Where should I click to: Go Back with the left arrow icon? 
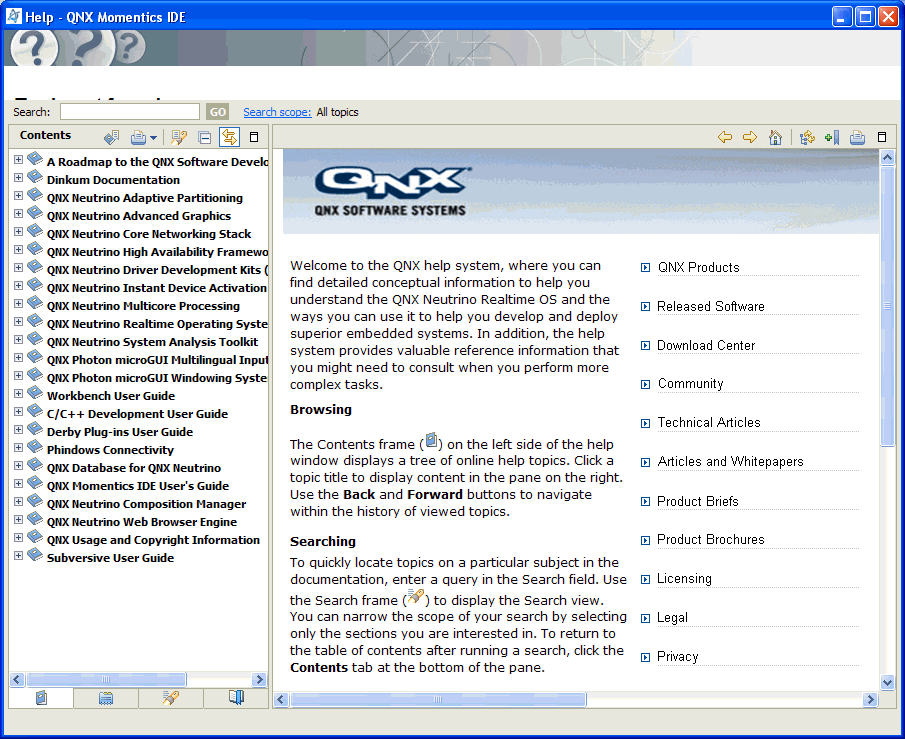coord(725,137)
